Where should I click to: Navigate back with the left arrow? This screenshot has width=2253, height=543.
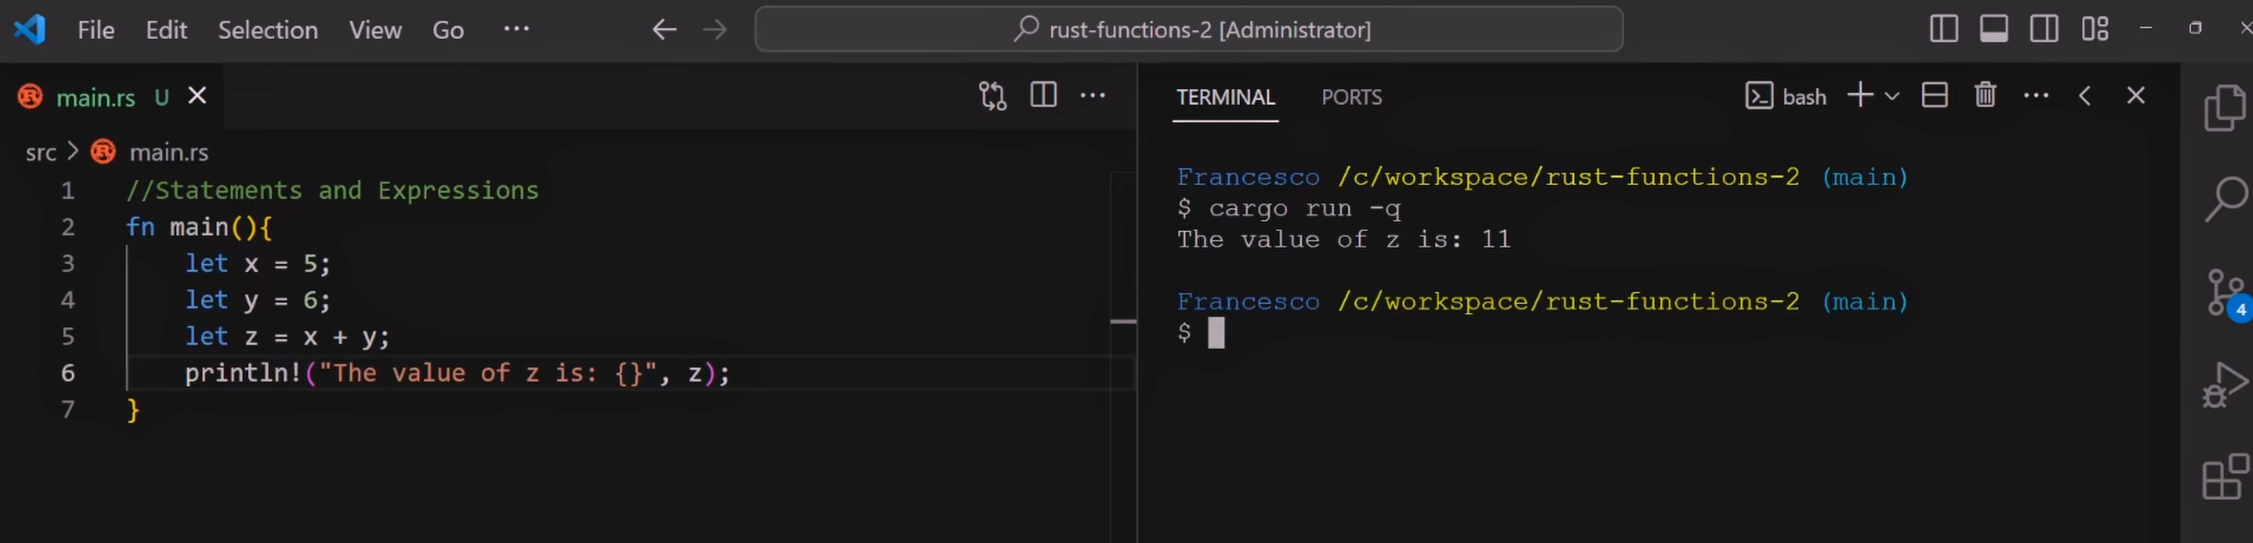[664, 30]
